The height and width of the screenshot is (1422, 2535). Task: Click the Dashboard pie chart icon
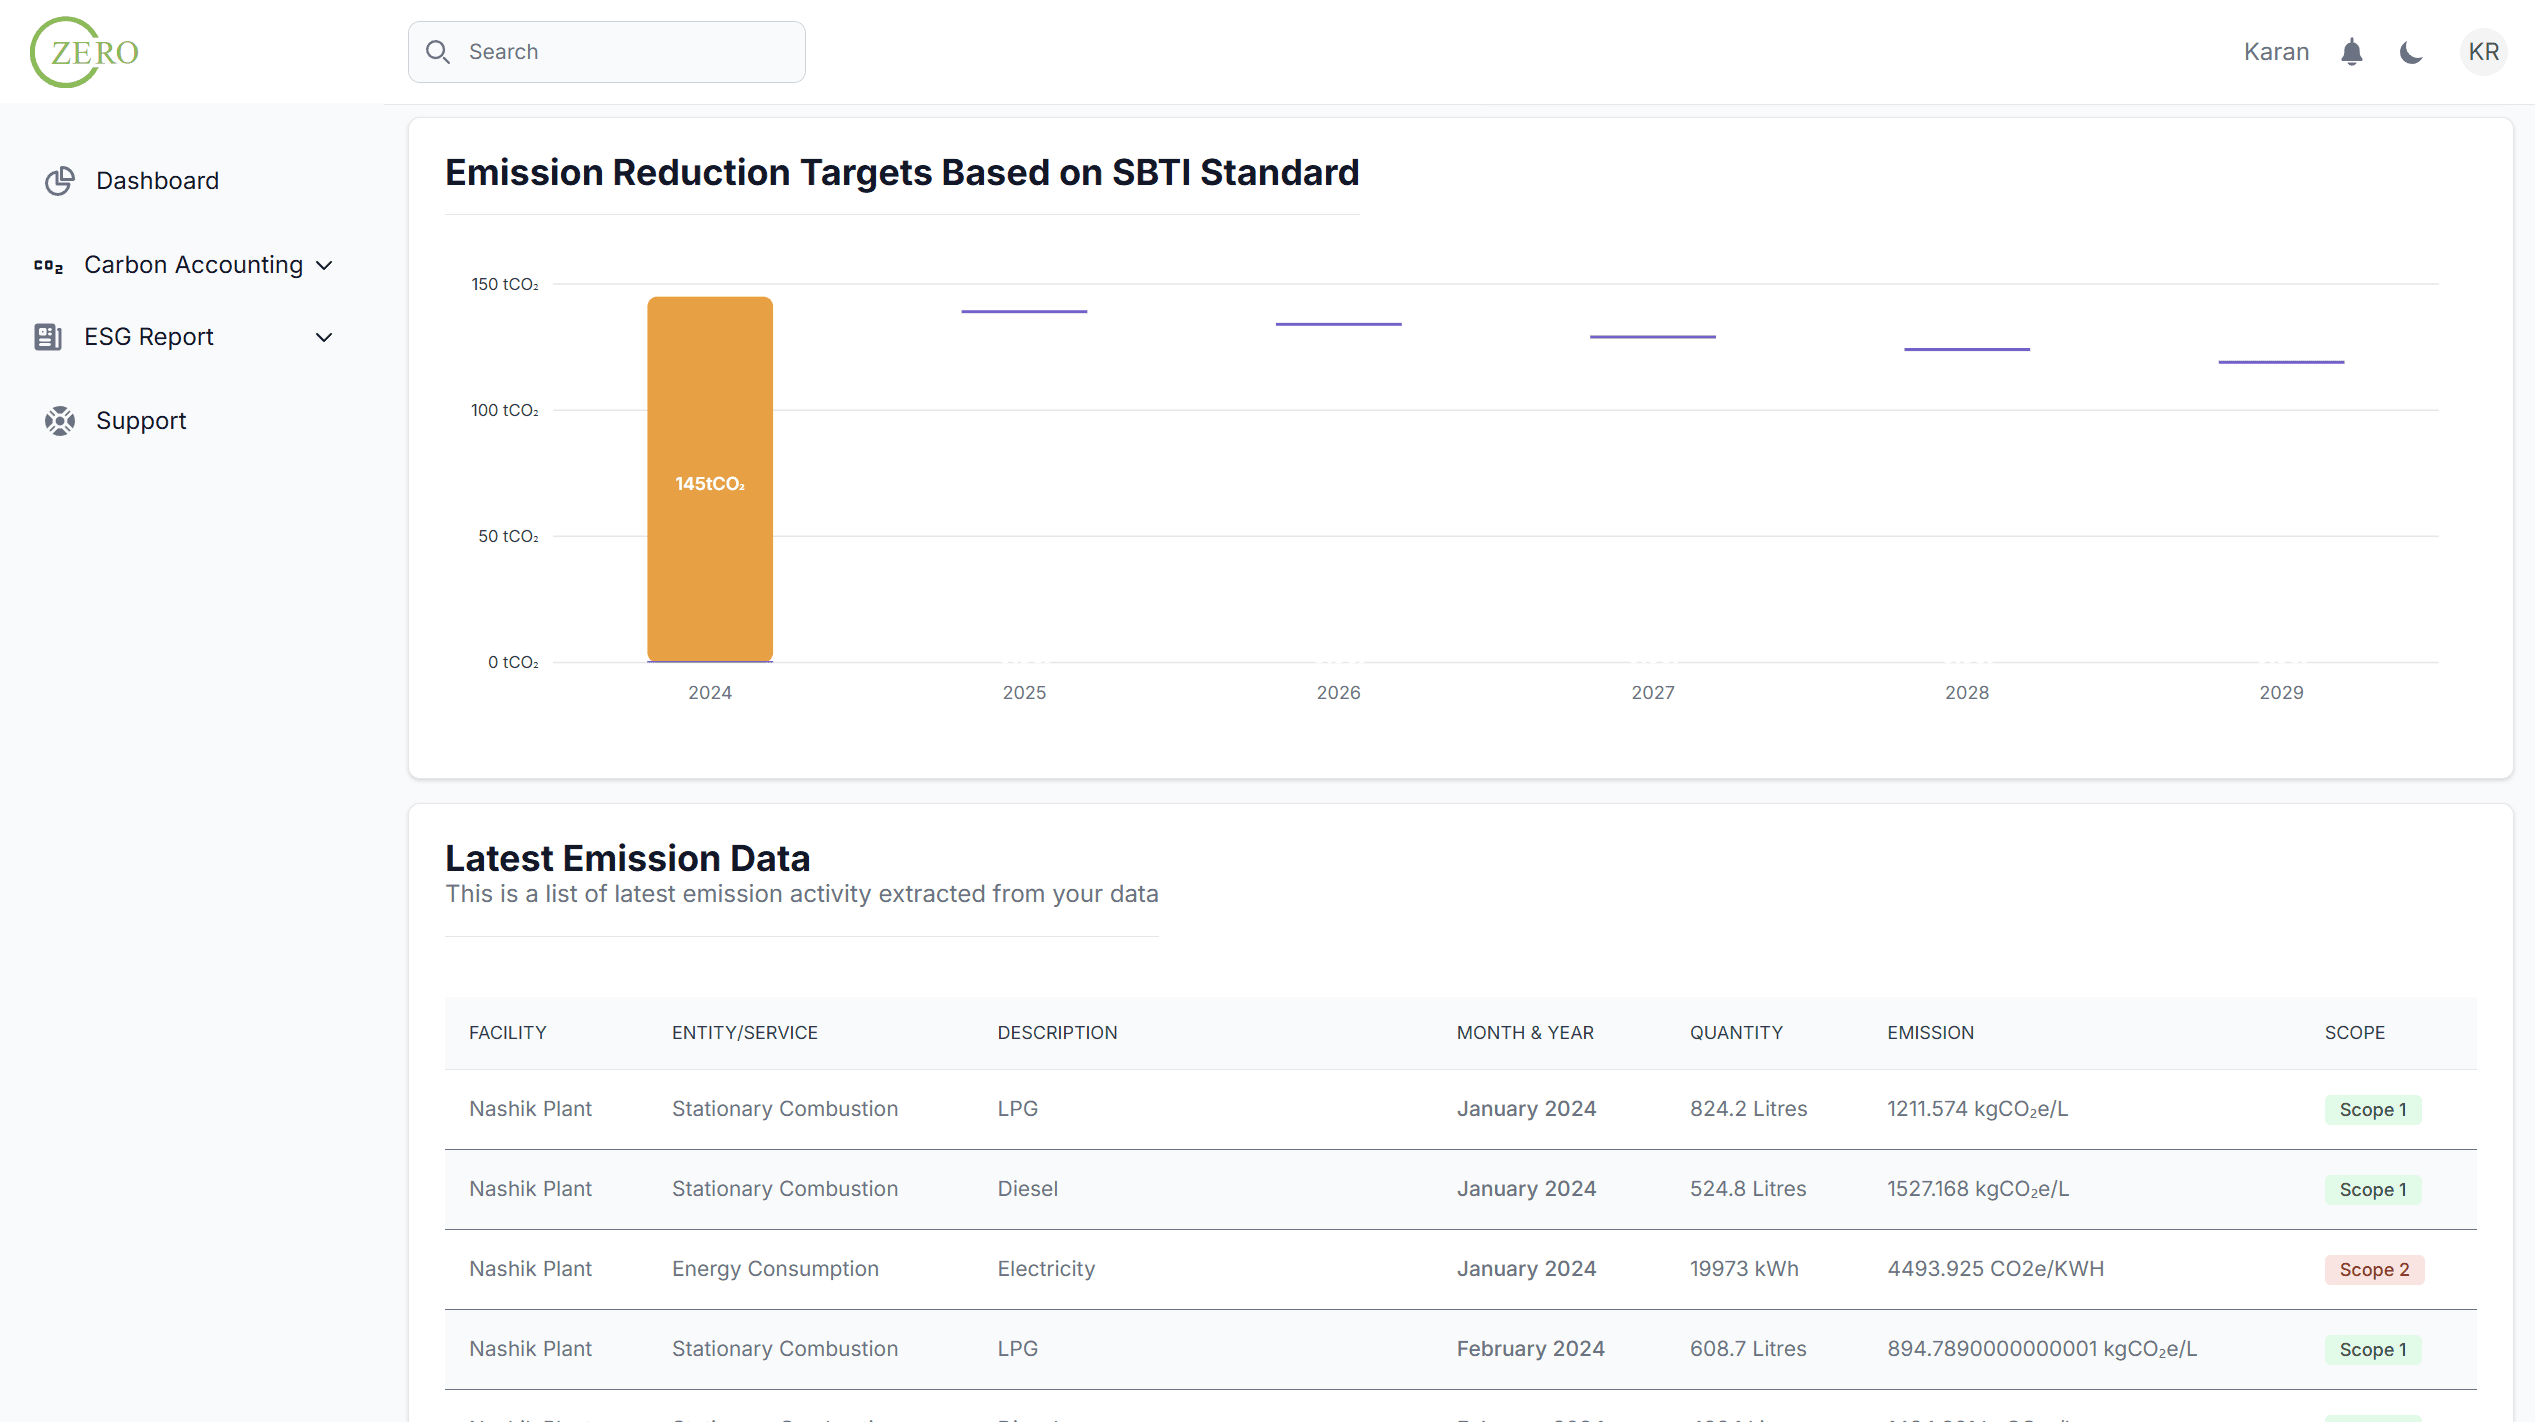60,181
